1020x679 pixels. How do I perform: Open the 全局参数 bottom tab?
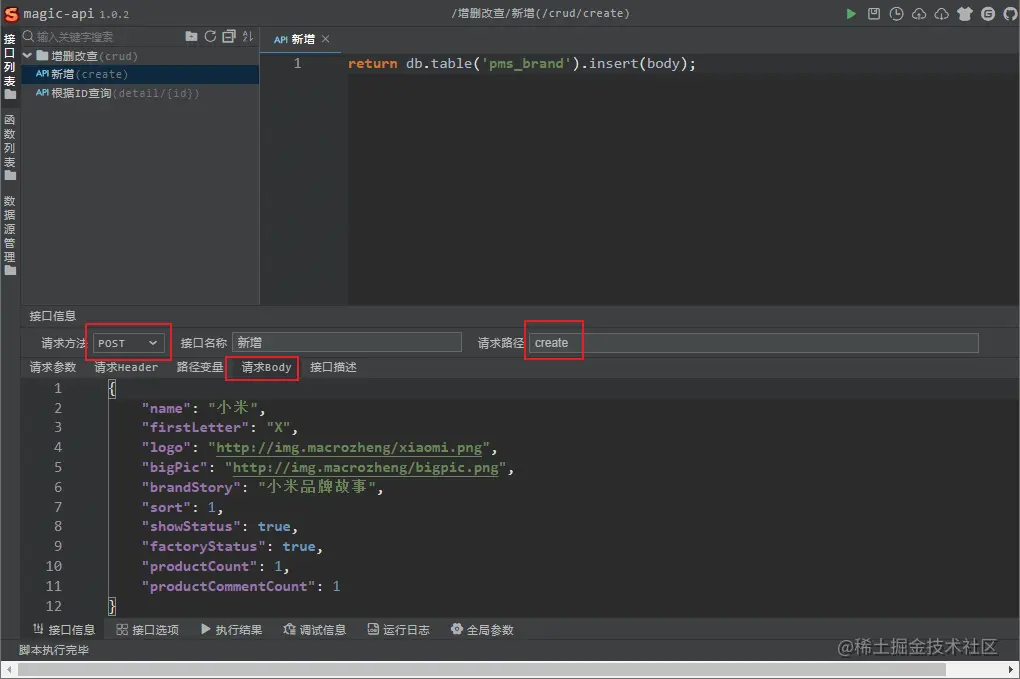(x=482, y=630)
